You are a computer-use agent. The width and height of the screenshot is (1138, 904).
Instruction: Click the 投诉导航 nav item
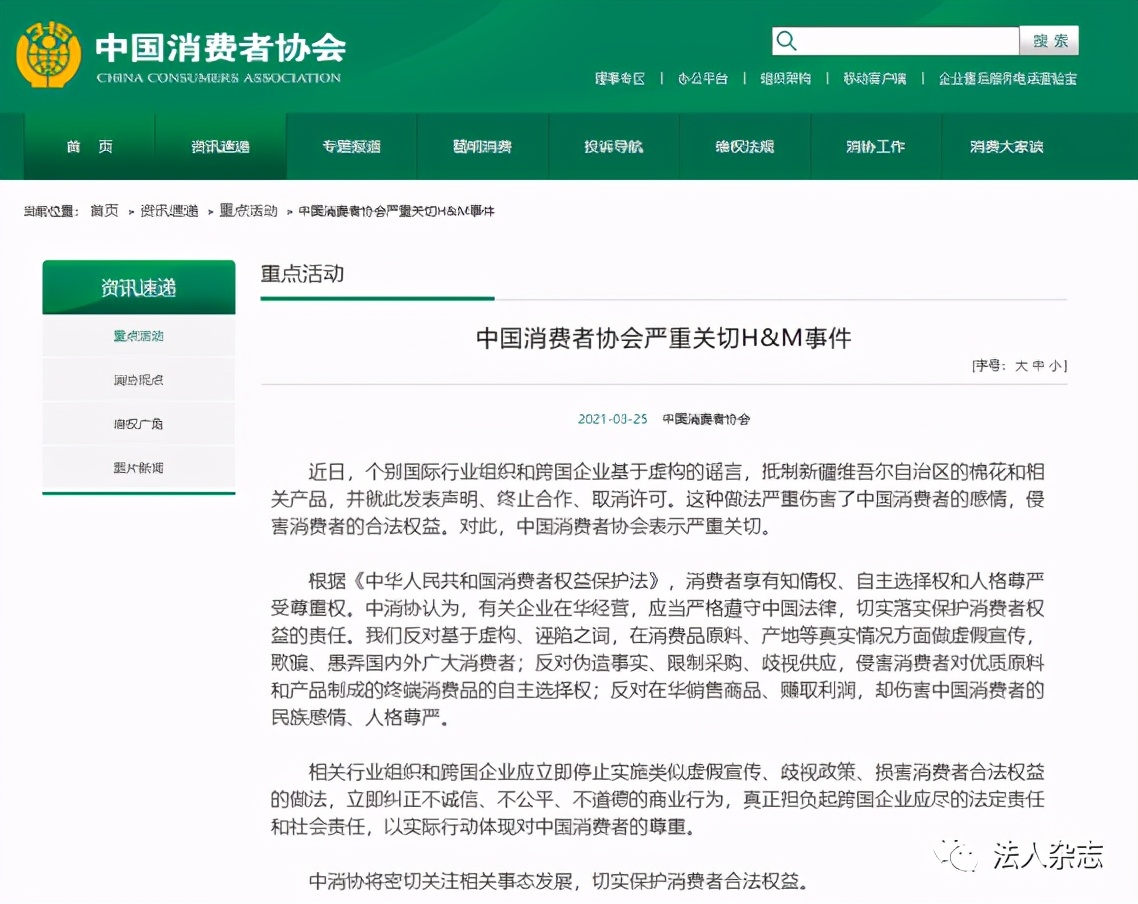click(x=612, y=146)
